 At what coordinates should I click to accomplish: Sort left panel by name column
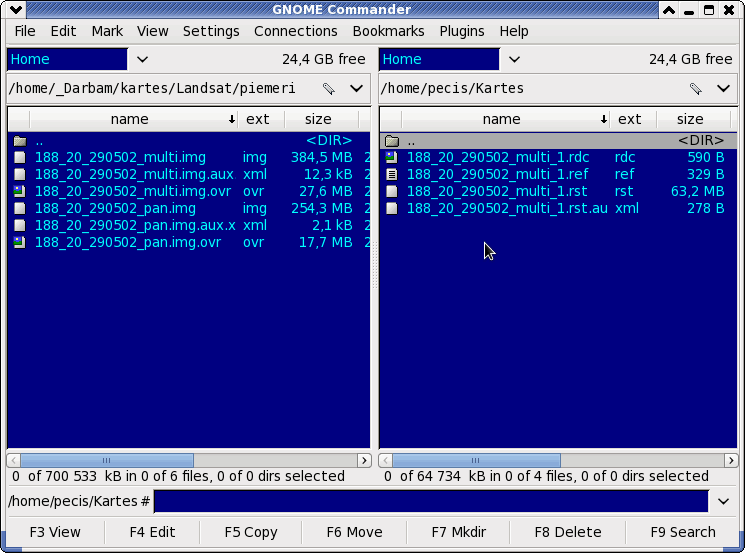[x=134, y=119]
